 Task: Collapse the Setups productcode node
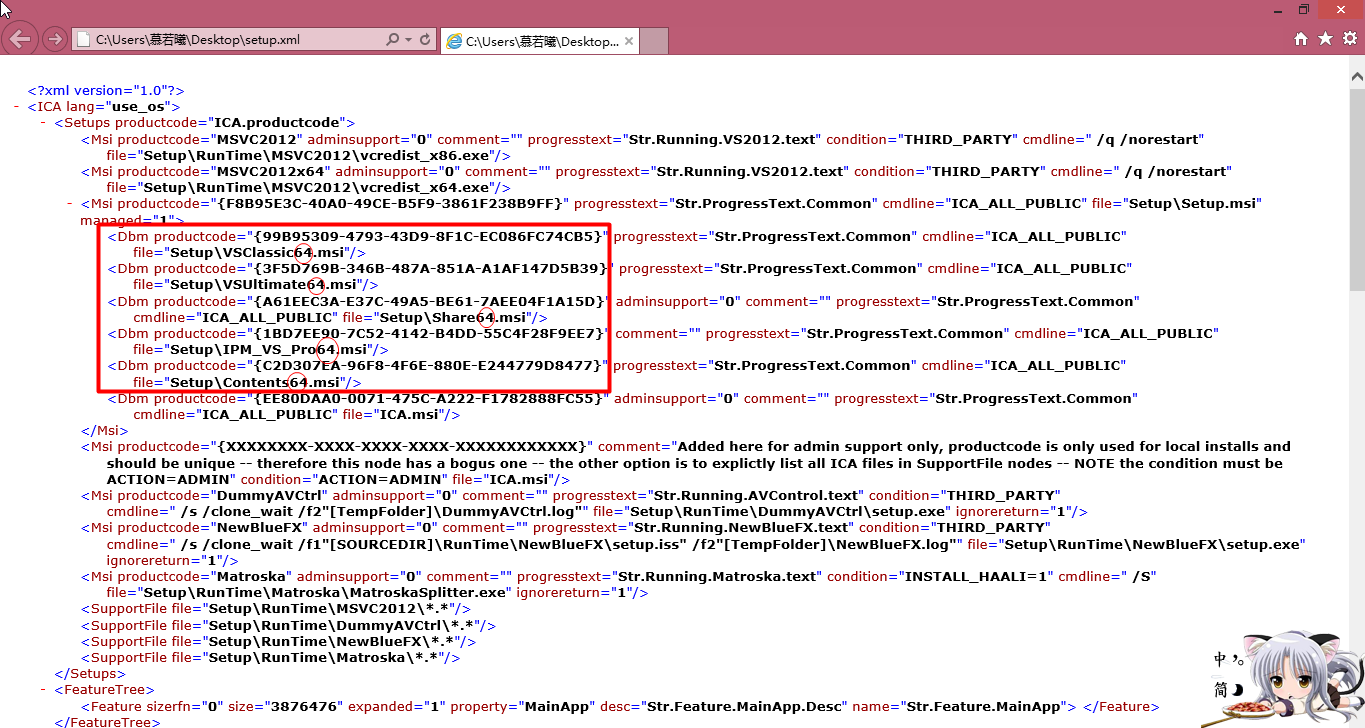coord(44,123)
